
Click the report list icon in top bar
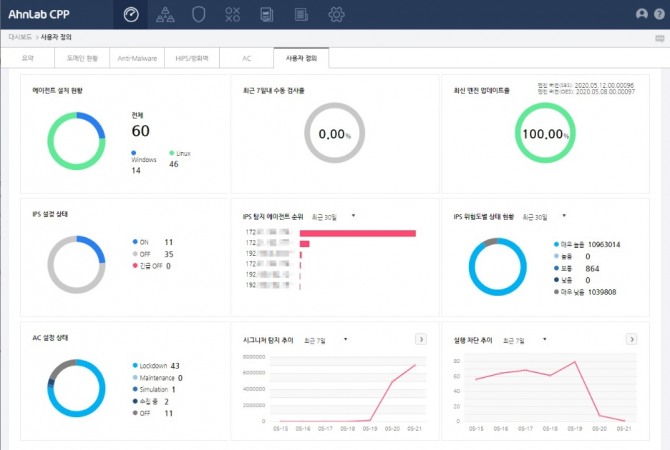(x=301, y=14)
